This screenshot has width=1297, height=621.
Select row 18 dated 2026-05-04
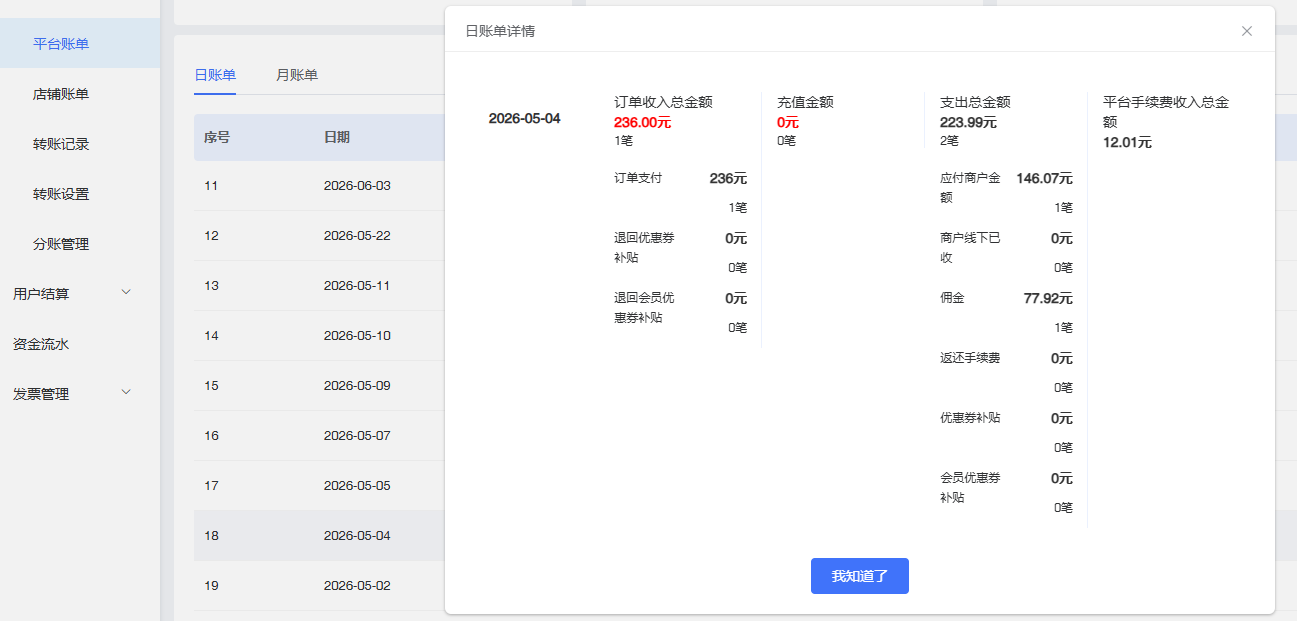click(319, 536)
